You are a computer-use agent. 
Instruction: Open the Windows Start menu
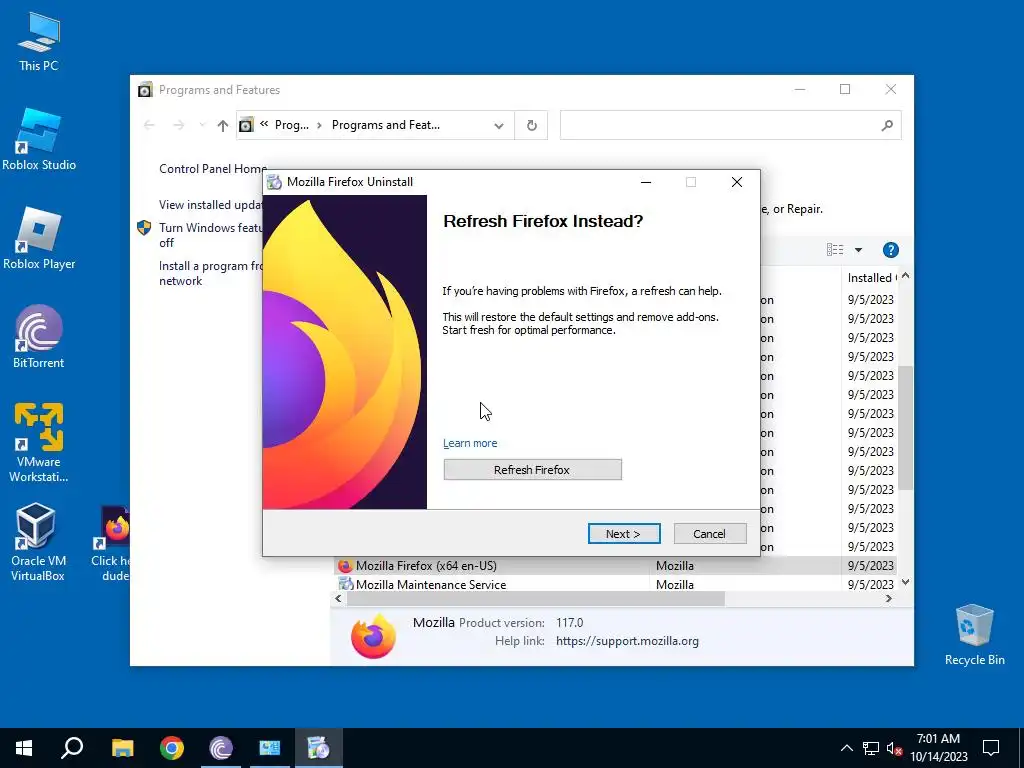point(24,748)
